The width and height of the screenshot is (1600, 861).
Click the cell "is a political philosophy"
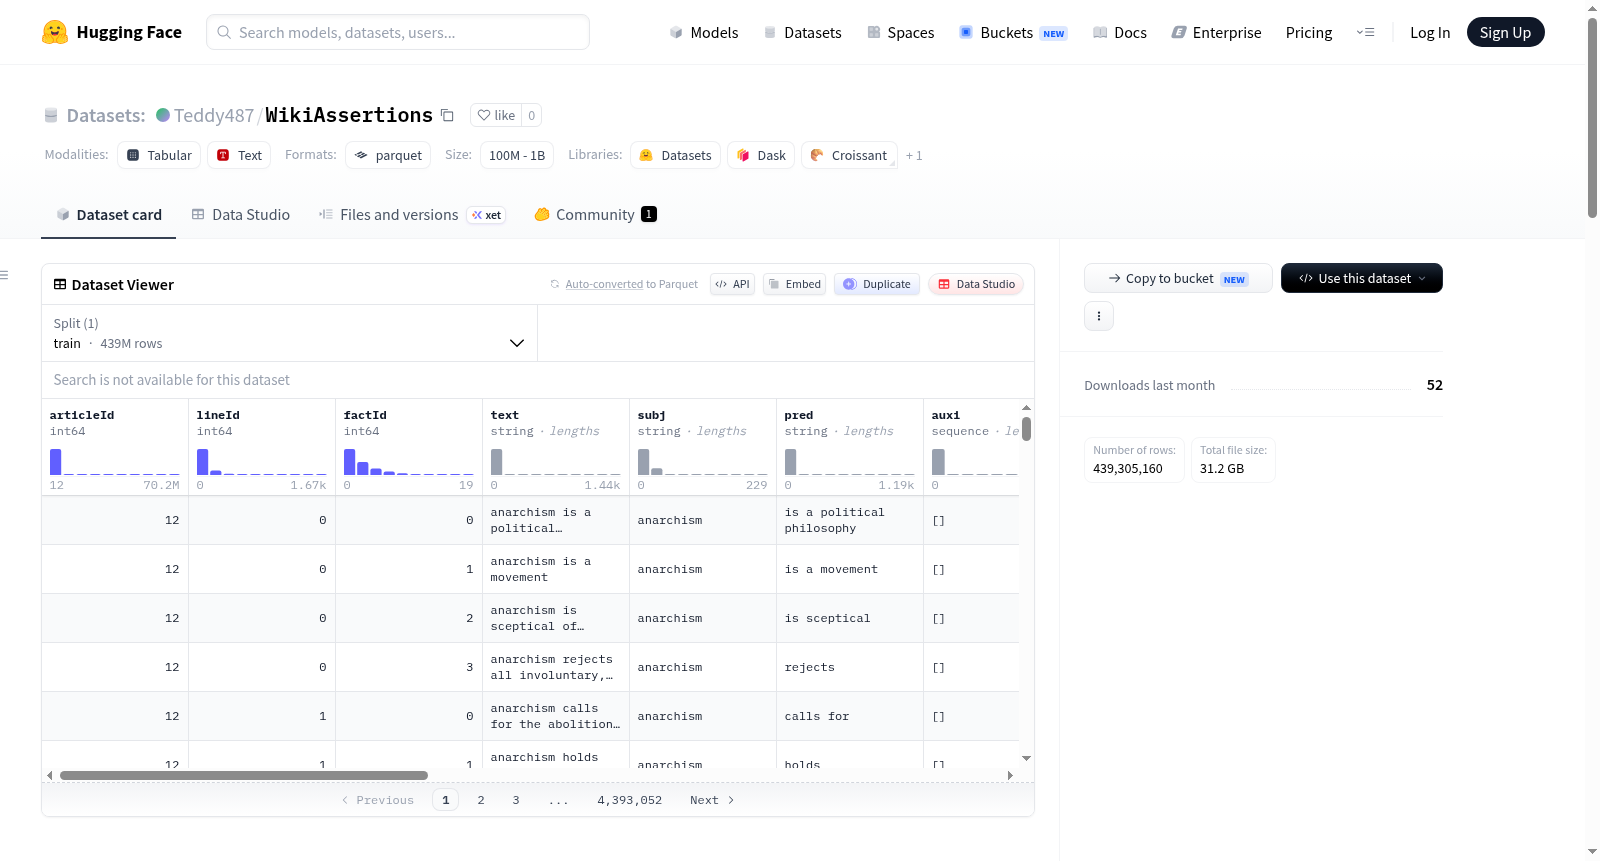(850, 520)
